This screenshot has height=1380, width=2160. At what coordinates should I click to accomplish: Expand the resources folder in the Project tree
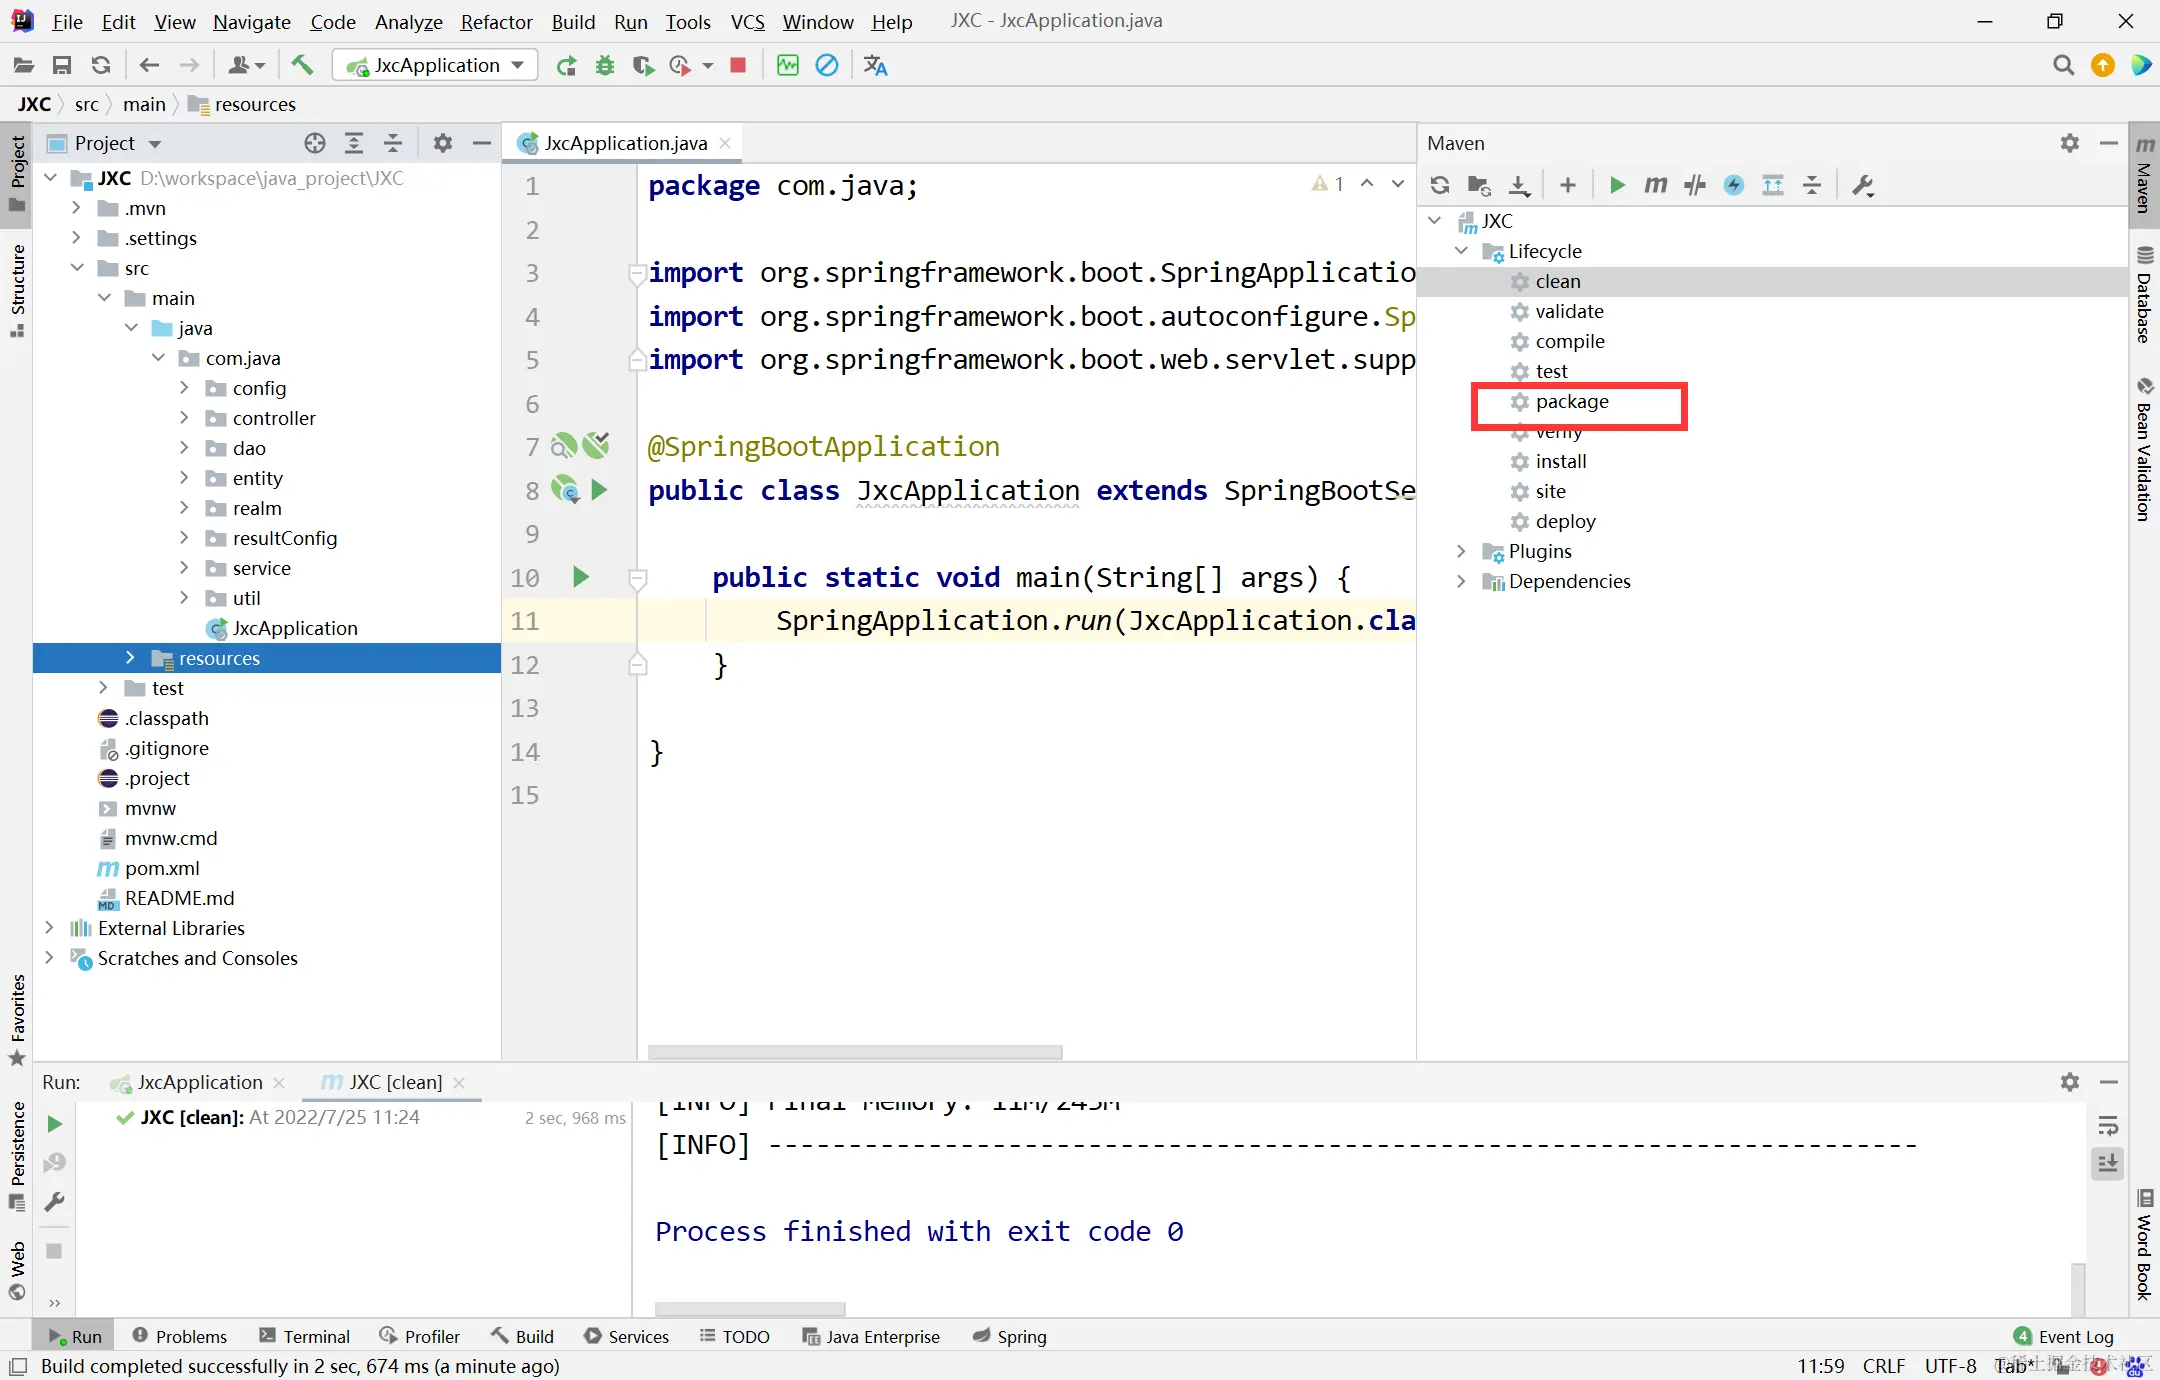click(x=130, y=658)
